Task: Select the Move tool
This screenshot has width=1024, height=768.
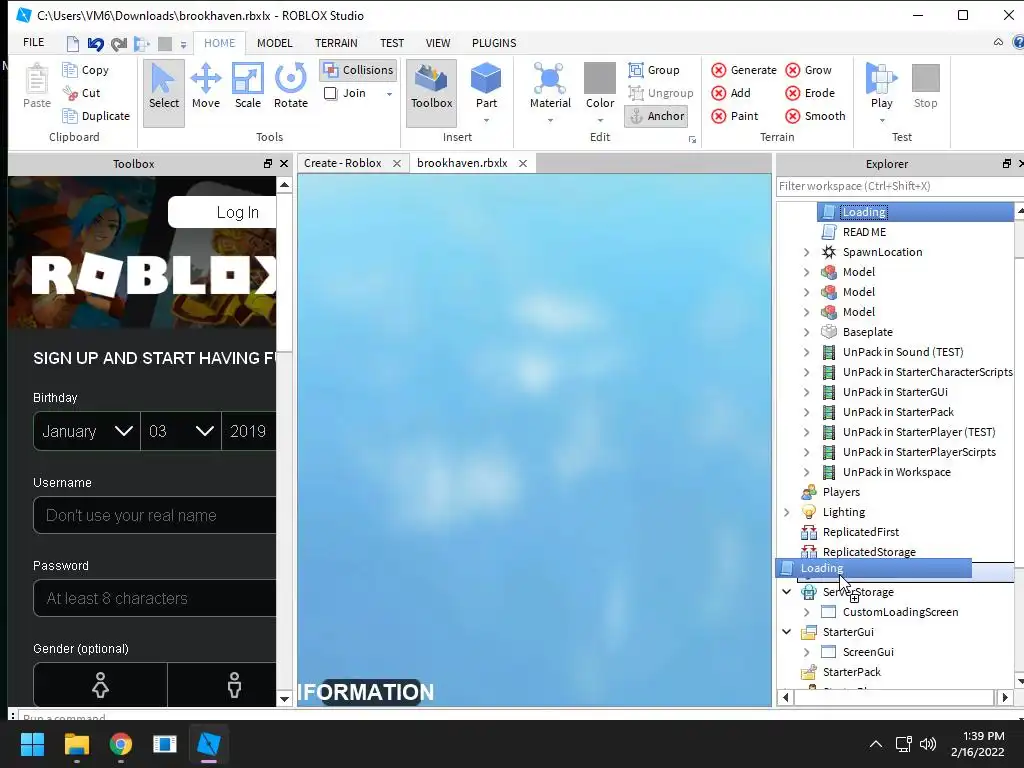Action: point(206,86)
